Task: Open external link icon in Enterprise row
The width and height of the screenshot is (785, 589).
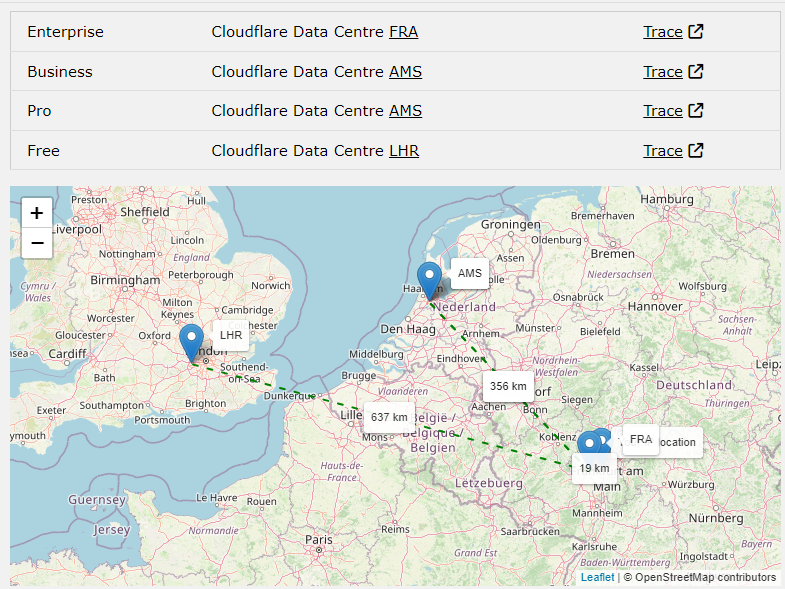Action: coord(696,31)
